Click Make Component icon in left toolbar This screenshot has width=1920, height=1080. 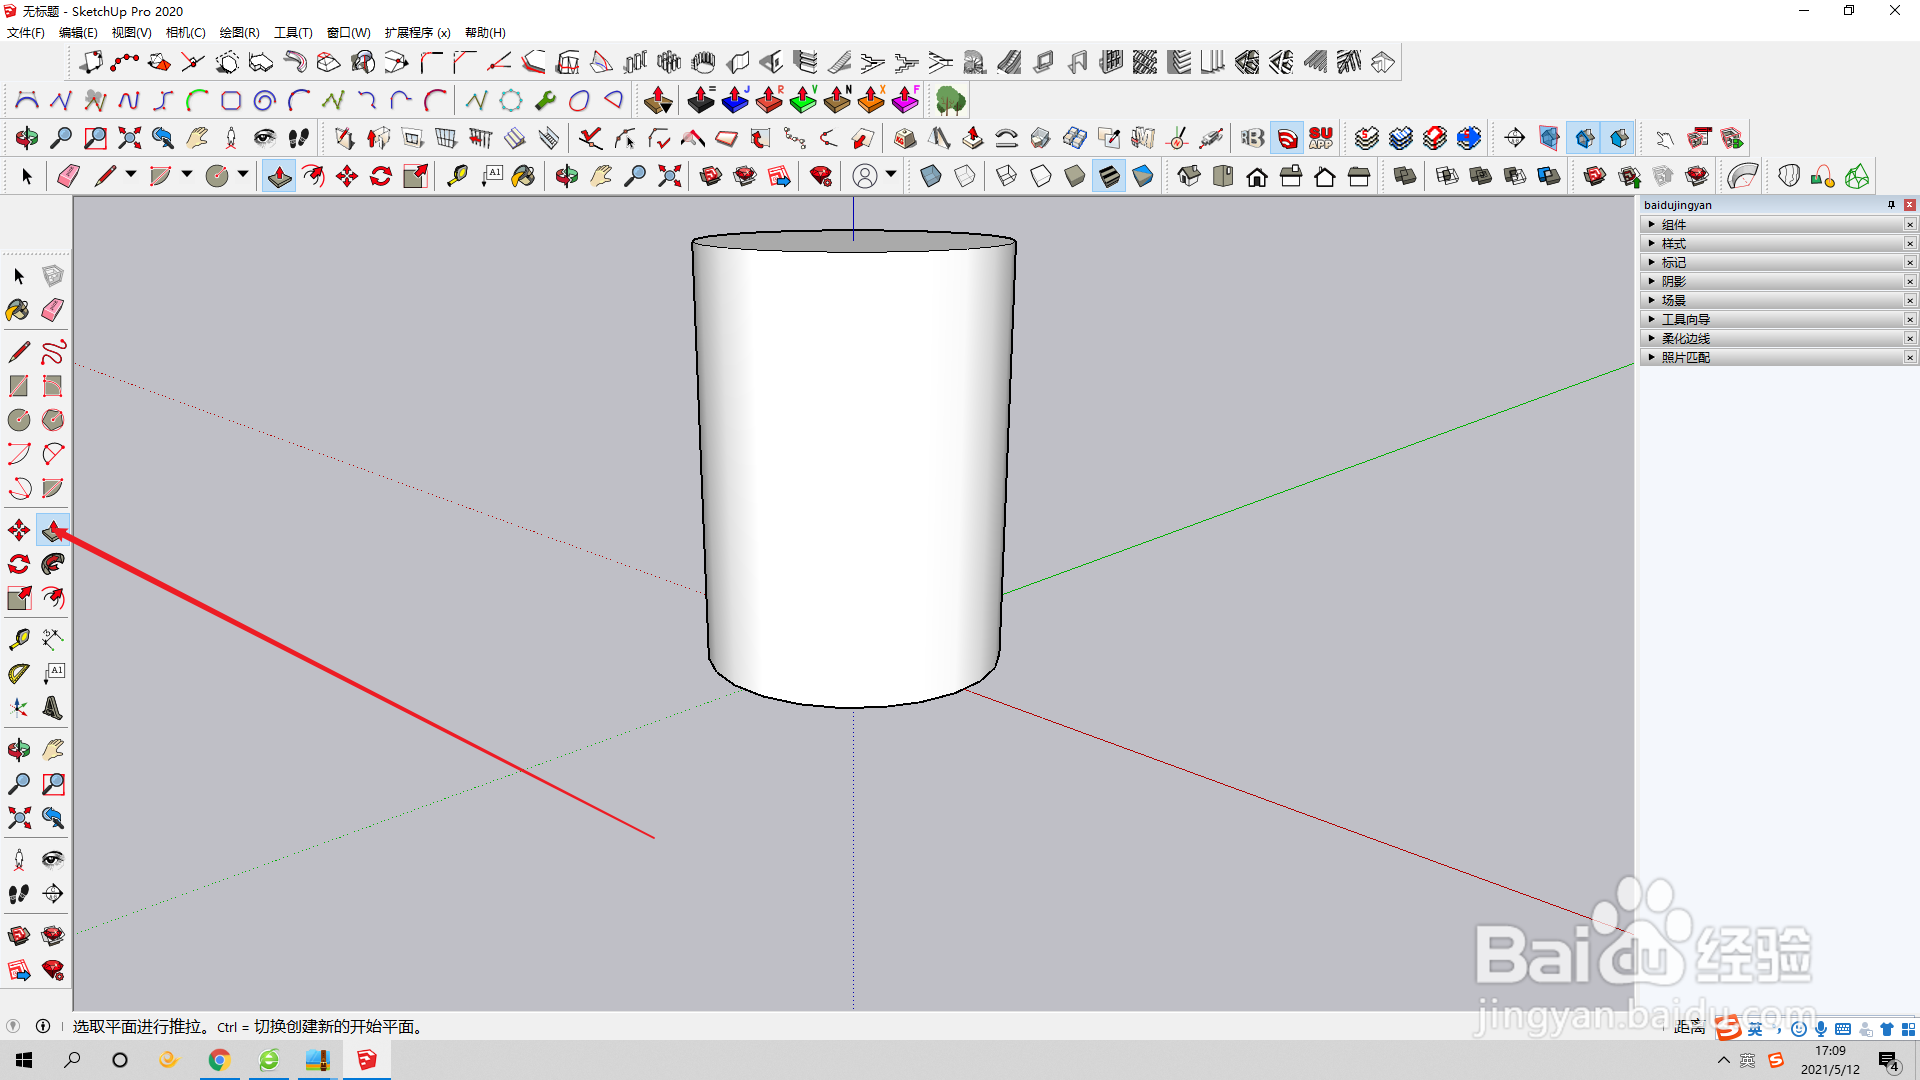coord(53,276)
